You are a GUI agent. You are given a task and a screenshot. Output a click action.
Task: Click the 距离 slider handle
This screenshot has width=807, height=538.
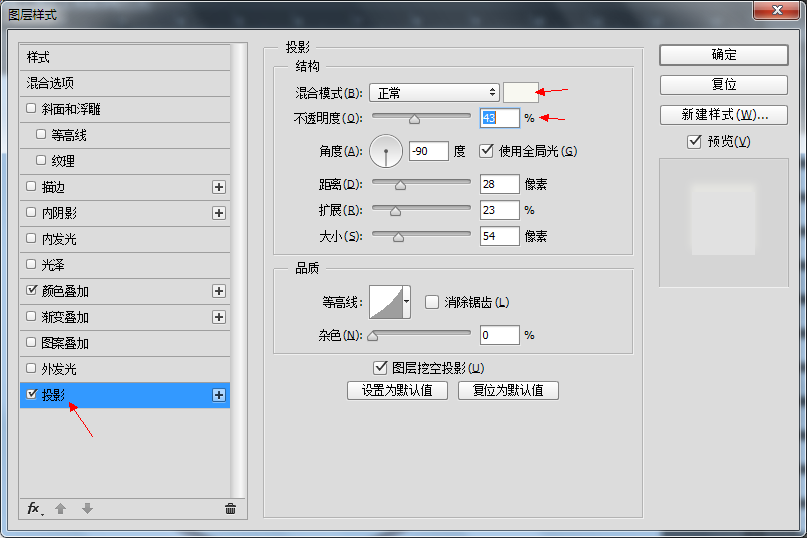[x=400, y=185]
